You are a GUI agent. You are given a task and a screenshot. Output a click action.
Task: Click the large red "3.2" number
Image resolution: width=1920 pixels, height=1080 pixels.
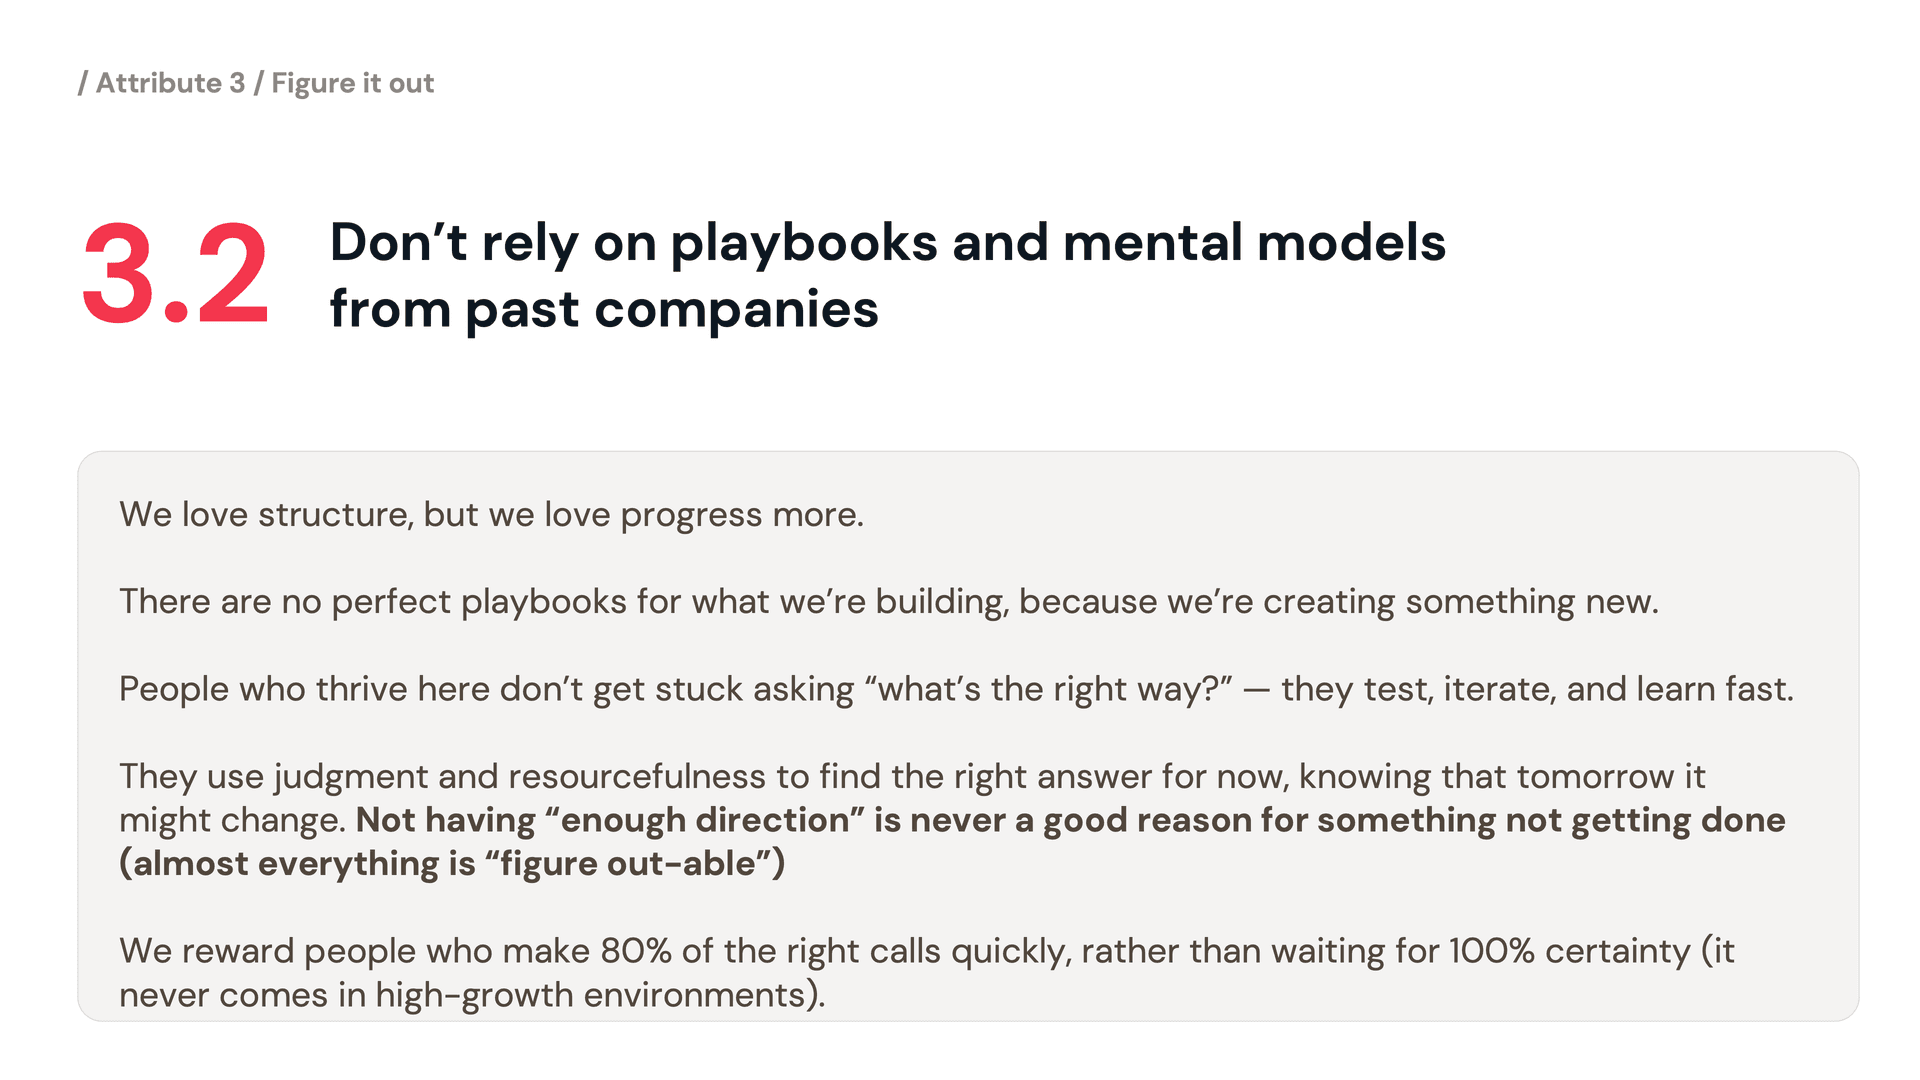[x=175, y=275]
